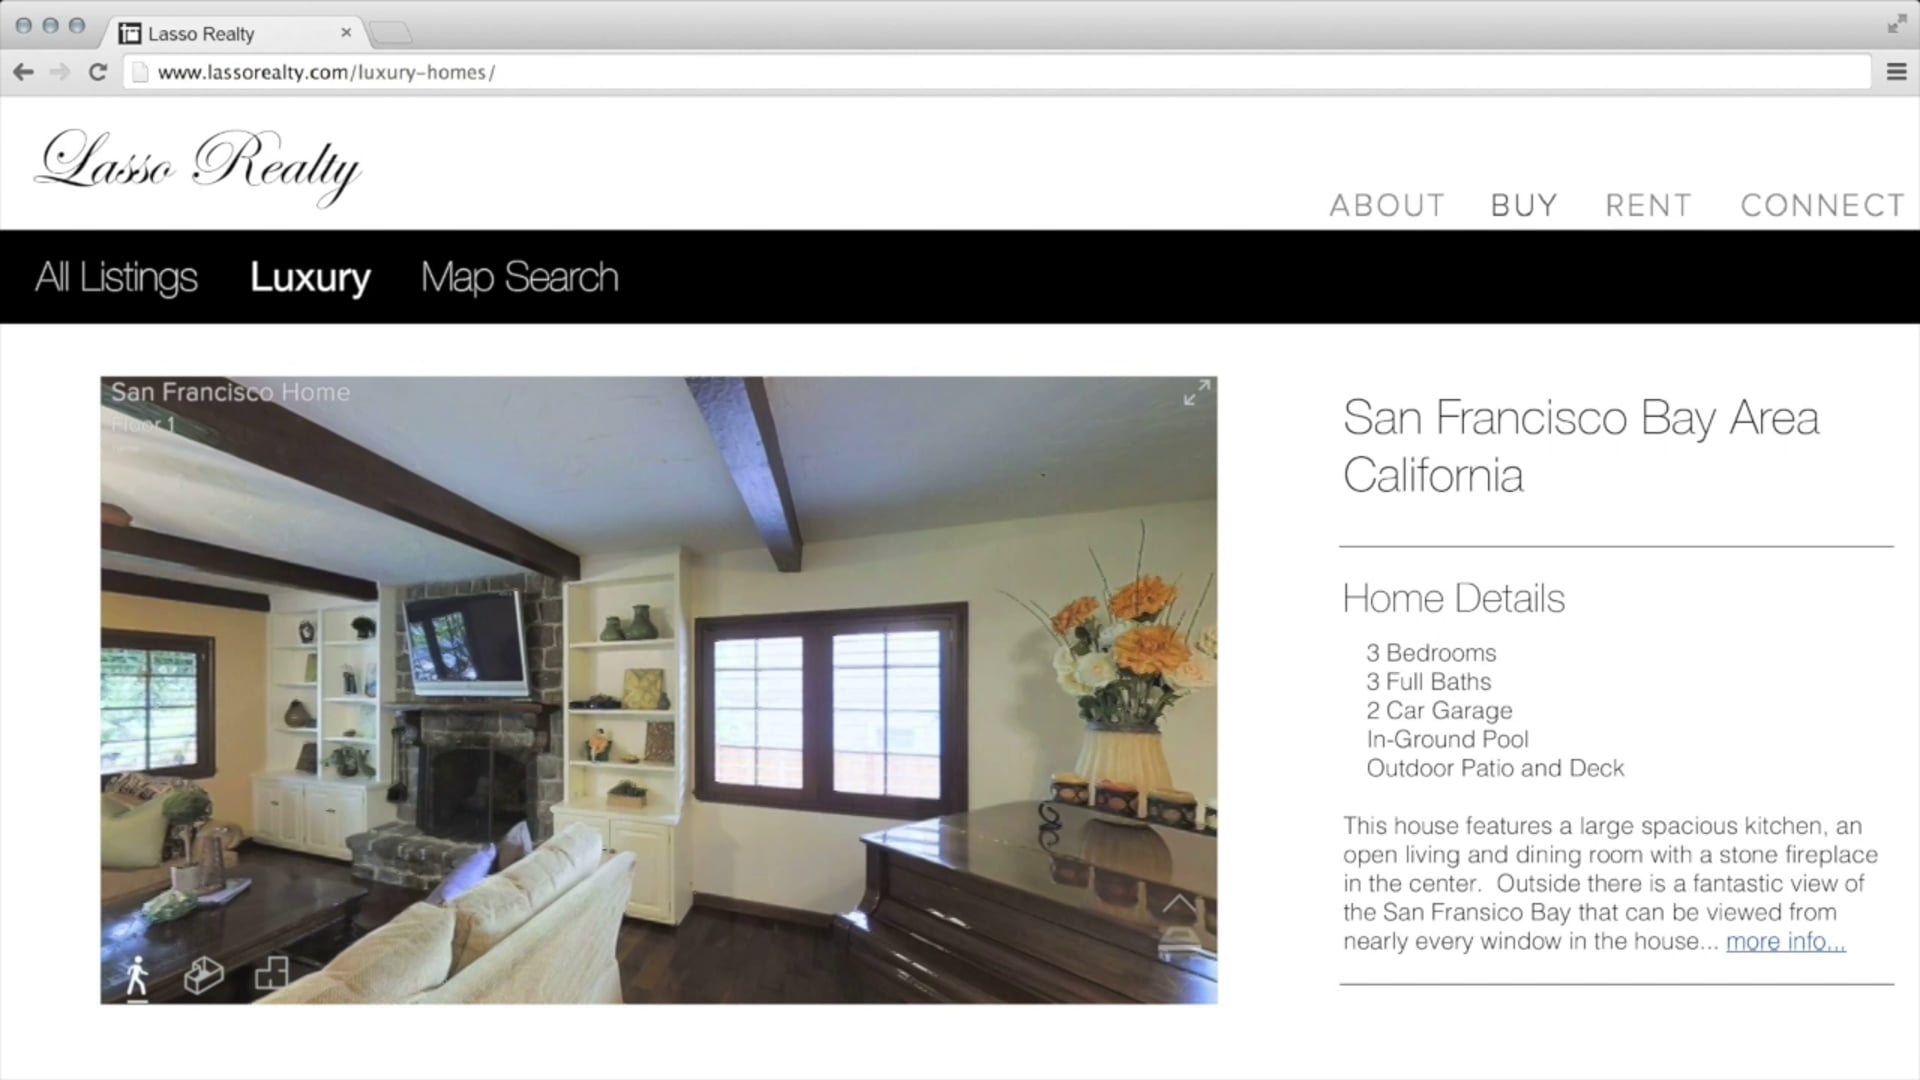Select the Map Search tab

point(519,277)
